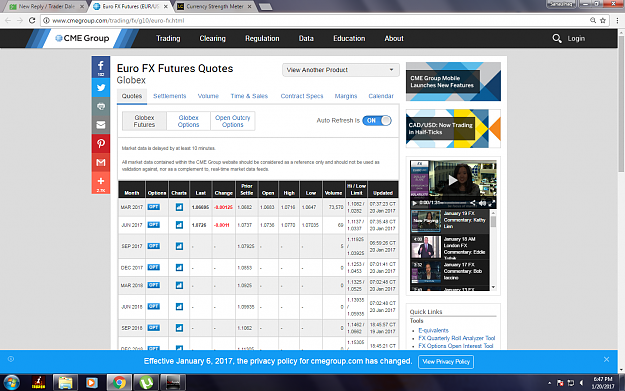Share page via Twitter bird icon
Screen dimensions: 625x391
point(101,87)
